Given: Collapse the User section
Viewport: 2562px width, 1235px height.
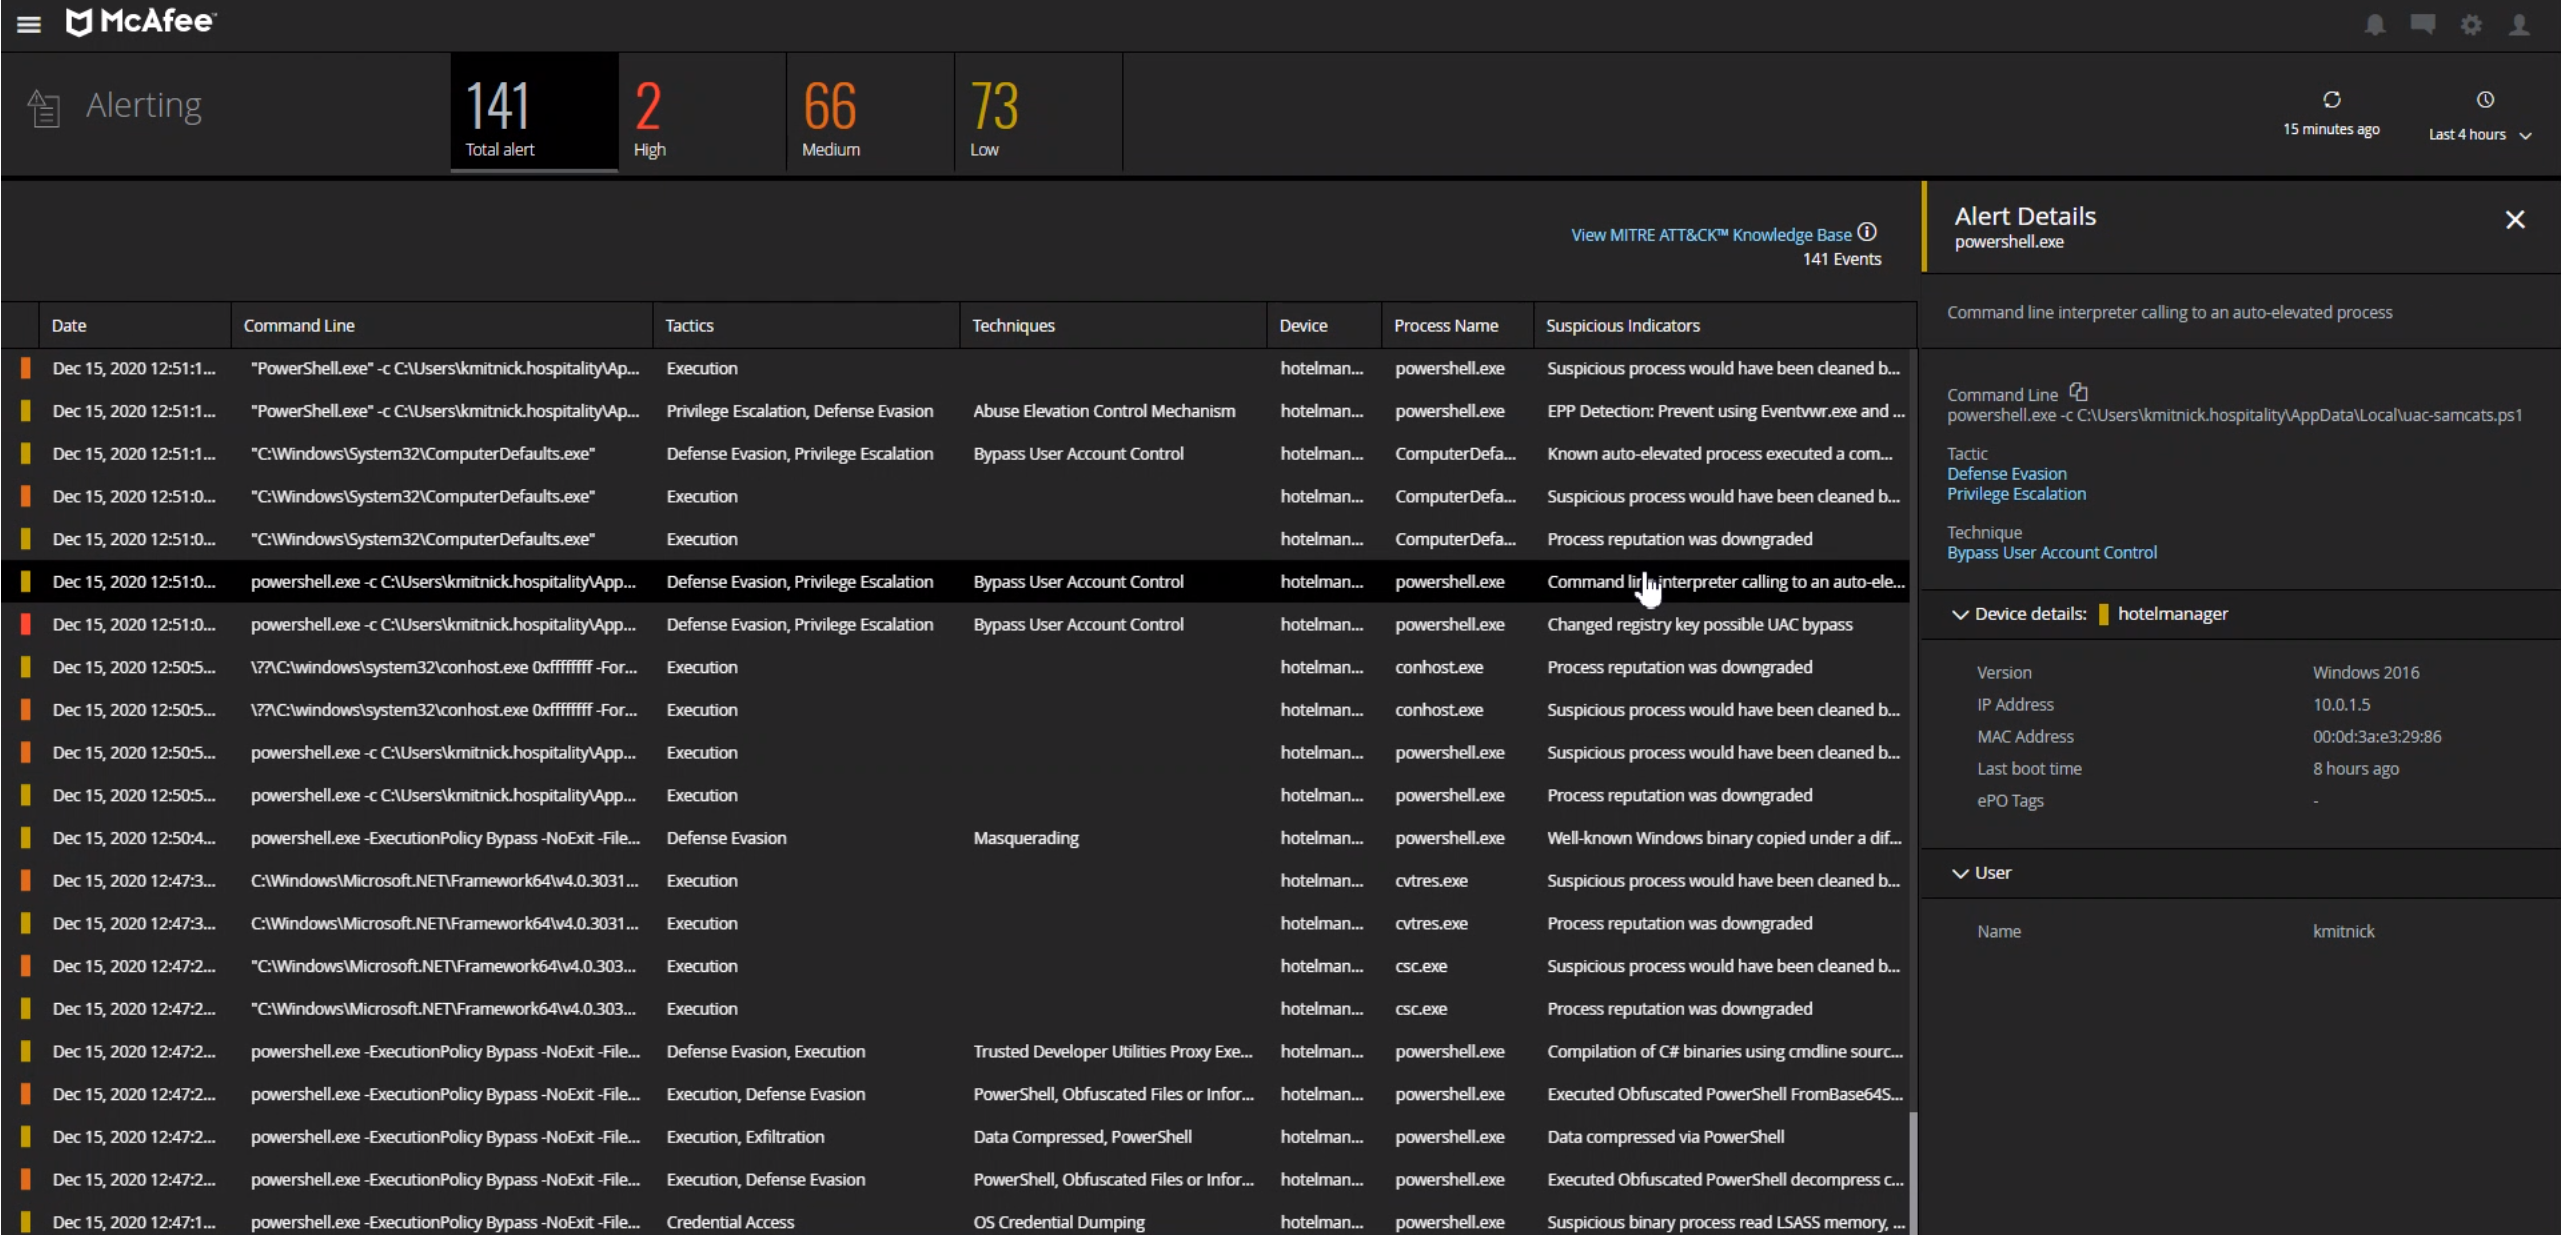Looking at the screenshot, I should click(1961, 873).
